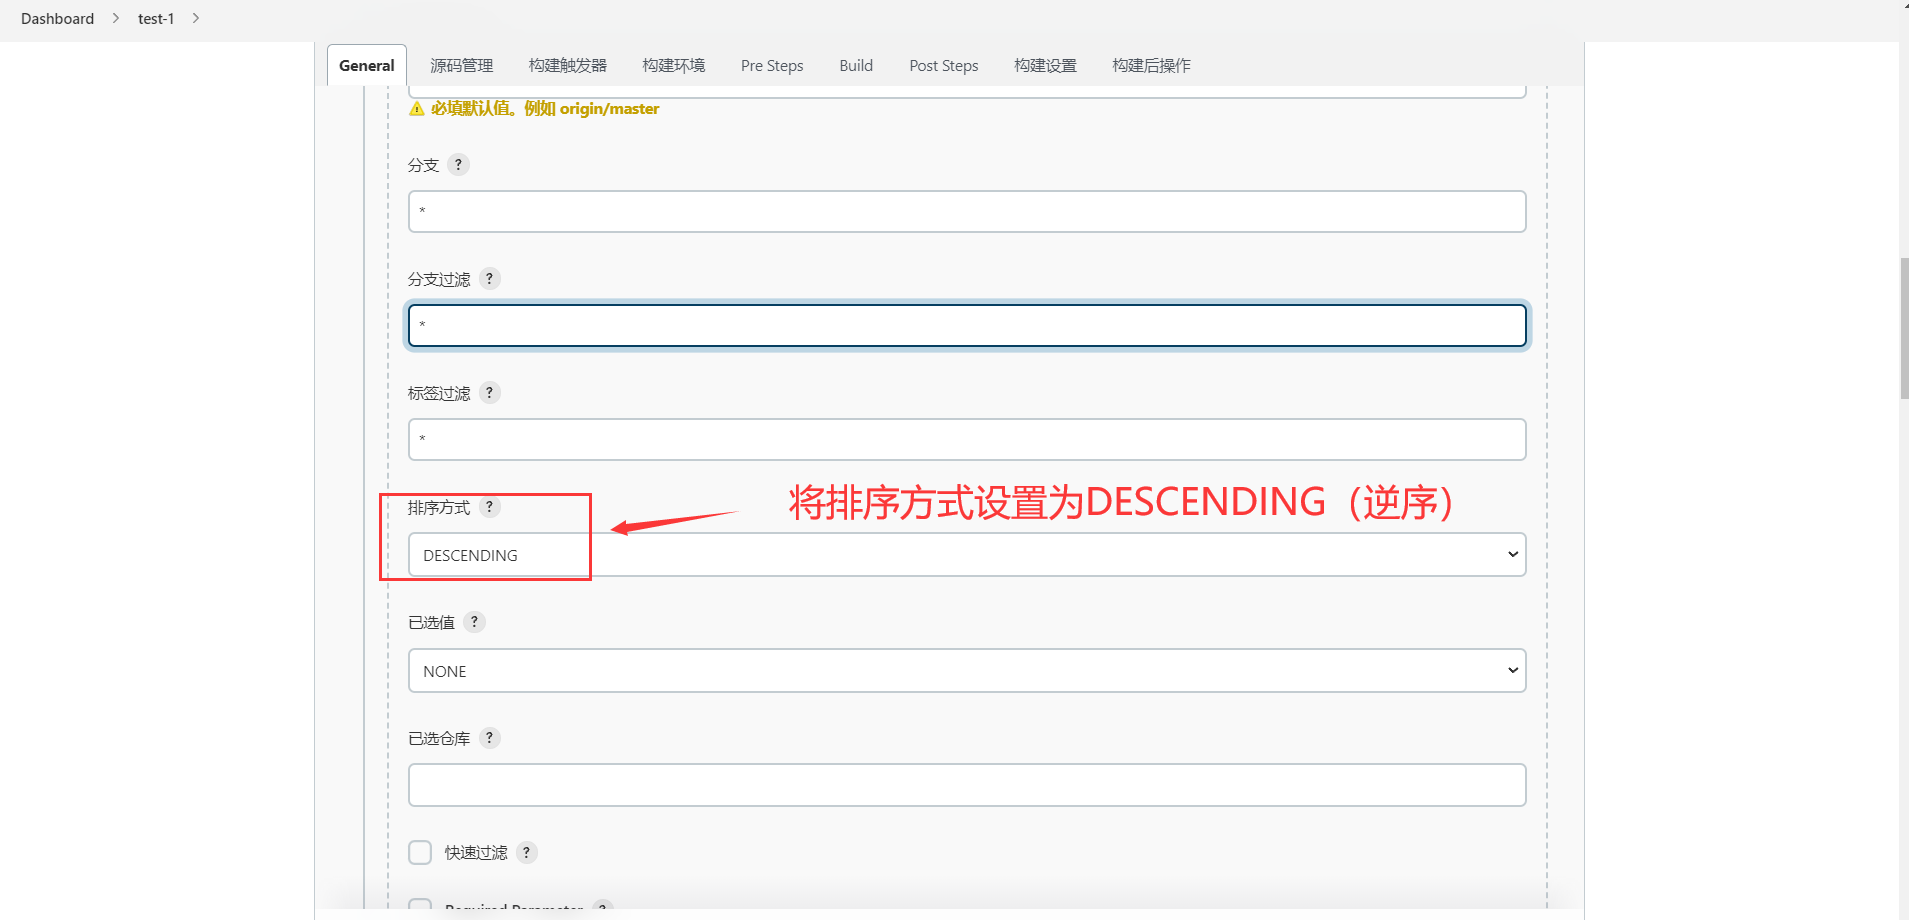Switch to the Pre Steps tab
The width and height of the screenshot is (1909, 920).
[x=772, y=65]
